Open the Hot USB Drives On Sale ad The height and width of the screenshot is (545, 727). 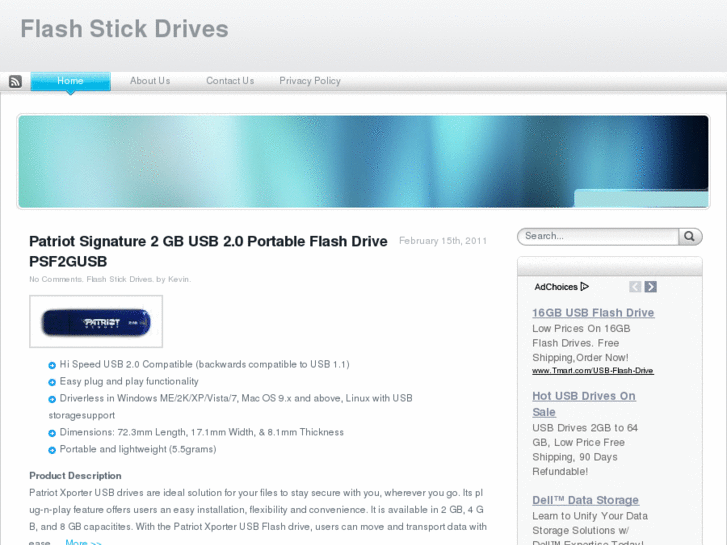[584, 404]
